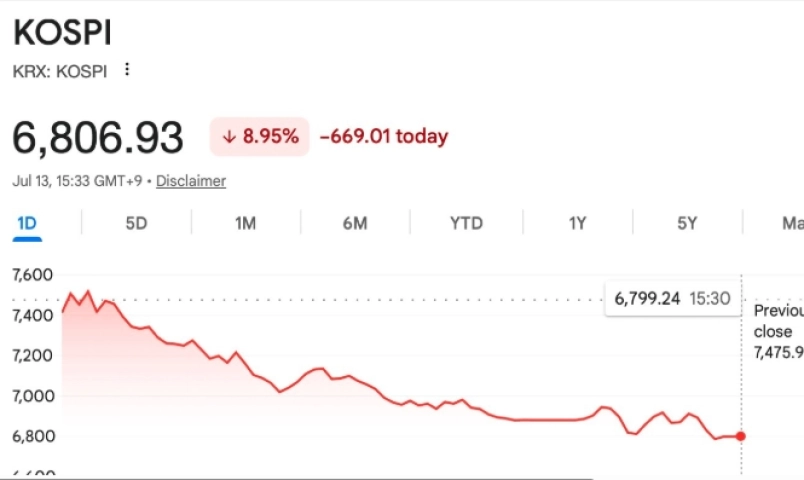This screenshot has width=804, height=480.
Task: Select the Max range tab
Action: [x=793, y=224]
